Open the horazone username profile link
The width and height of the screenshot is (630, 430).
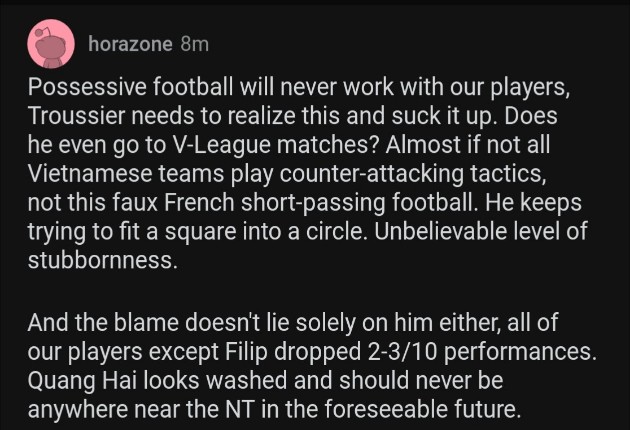(x=131, y=45)
